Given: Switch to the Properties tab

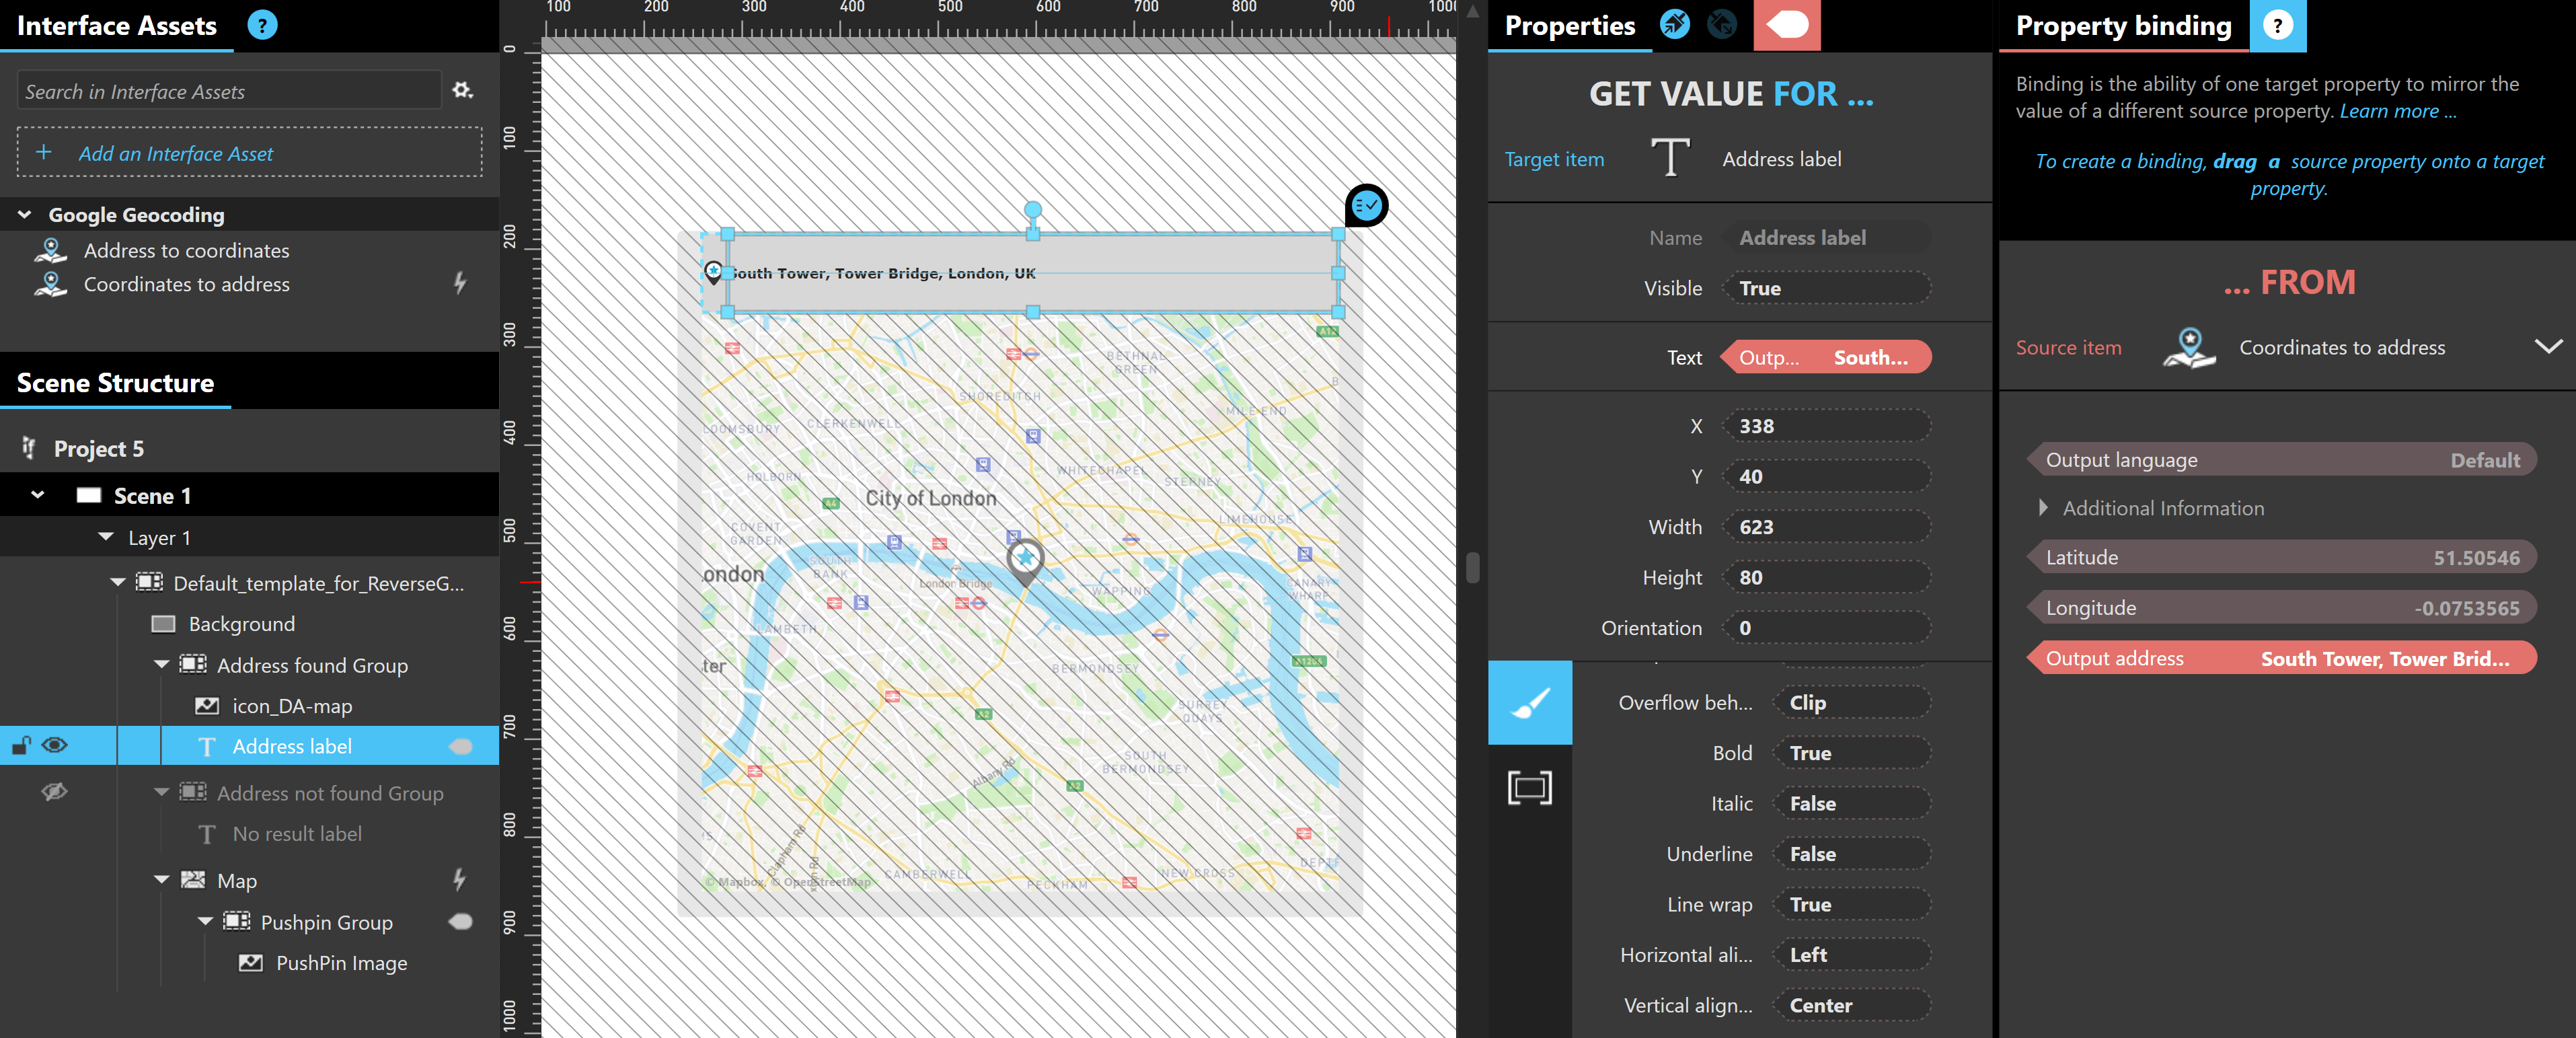Looking at the screenshot, I should (1569, 26).
